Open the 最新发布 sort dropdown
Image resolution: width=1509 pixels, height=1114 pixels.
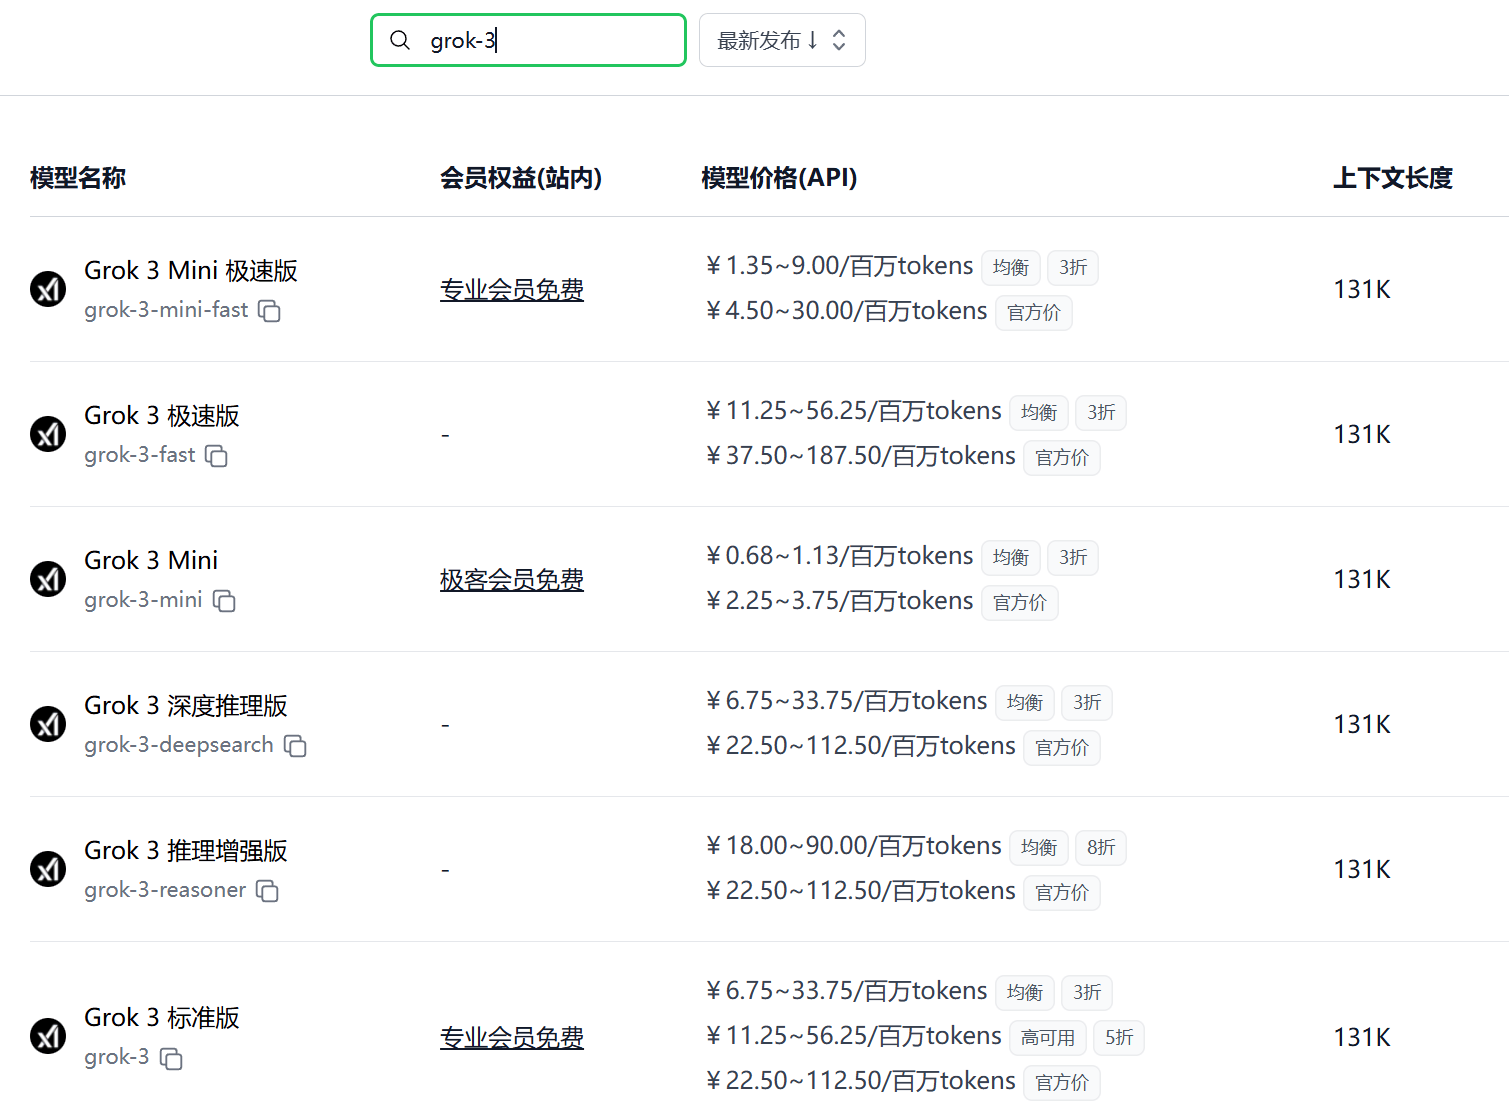782,40
